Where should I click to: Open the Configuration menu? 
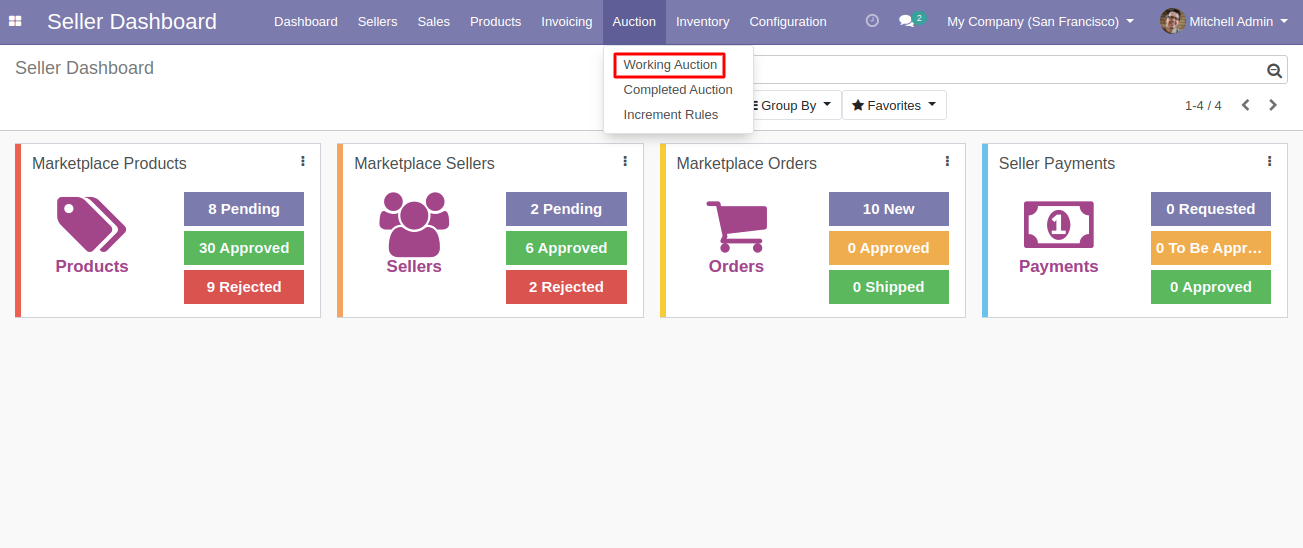point(788,21)
